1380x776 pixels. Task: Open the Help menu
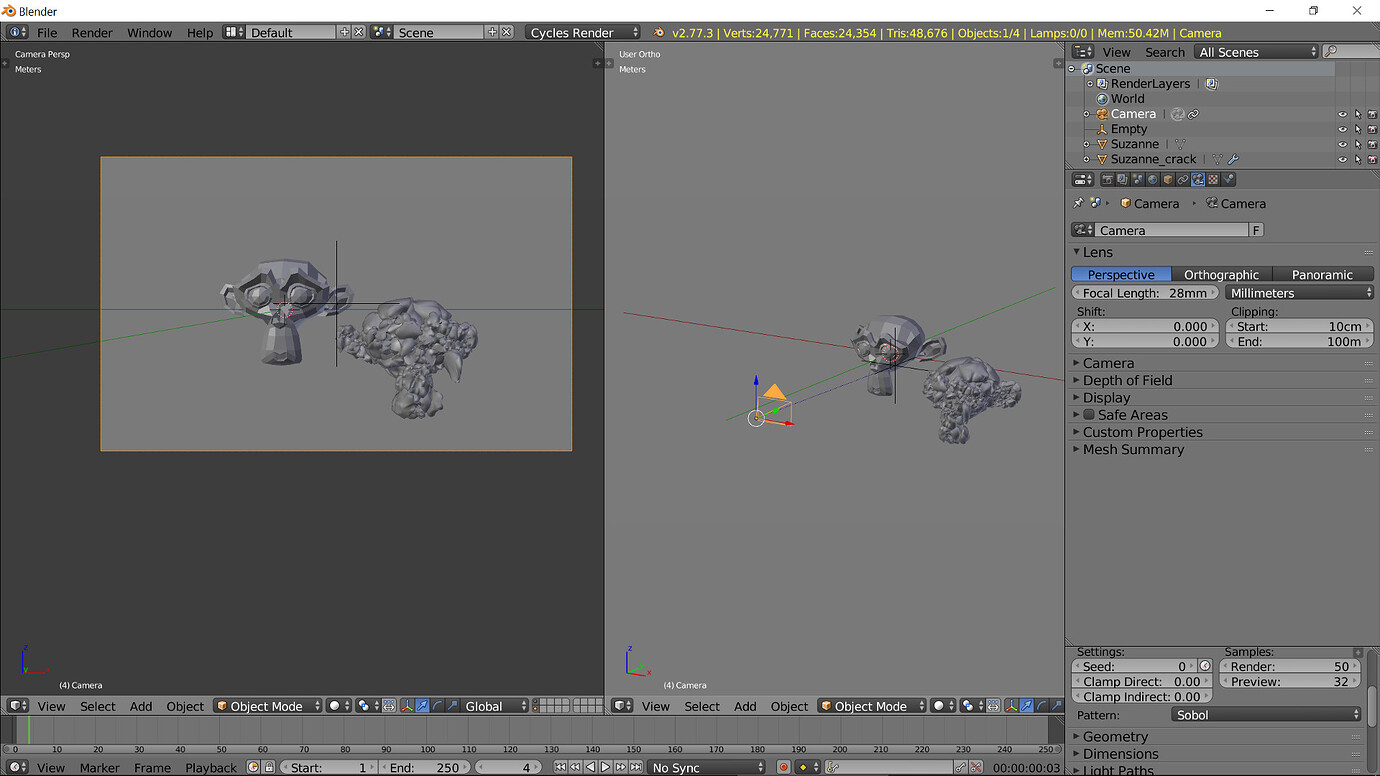(200, 32)
